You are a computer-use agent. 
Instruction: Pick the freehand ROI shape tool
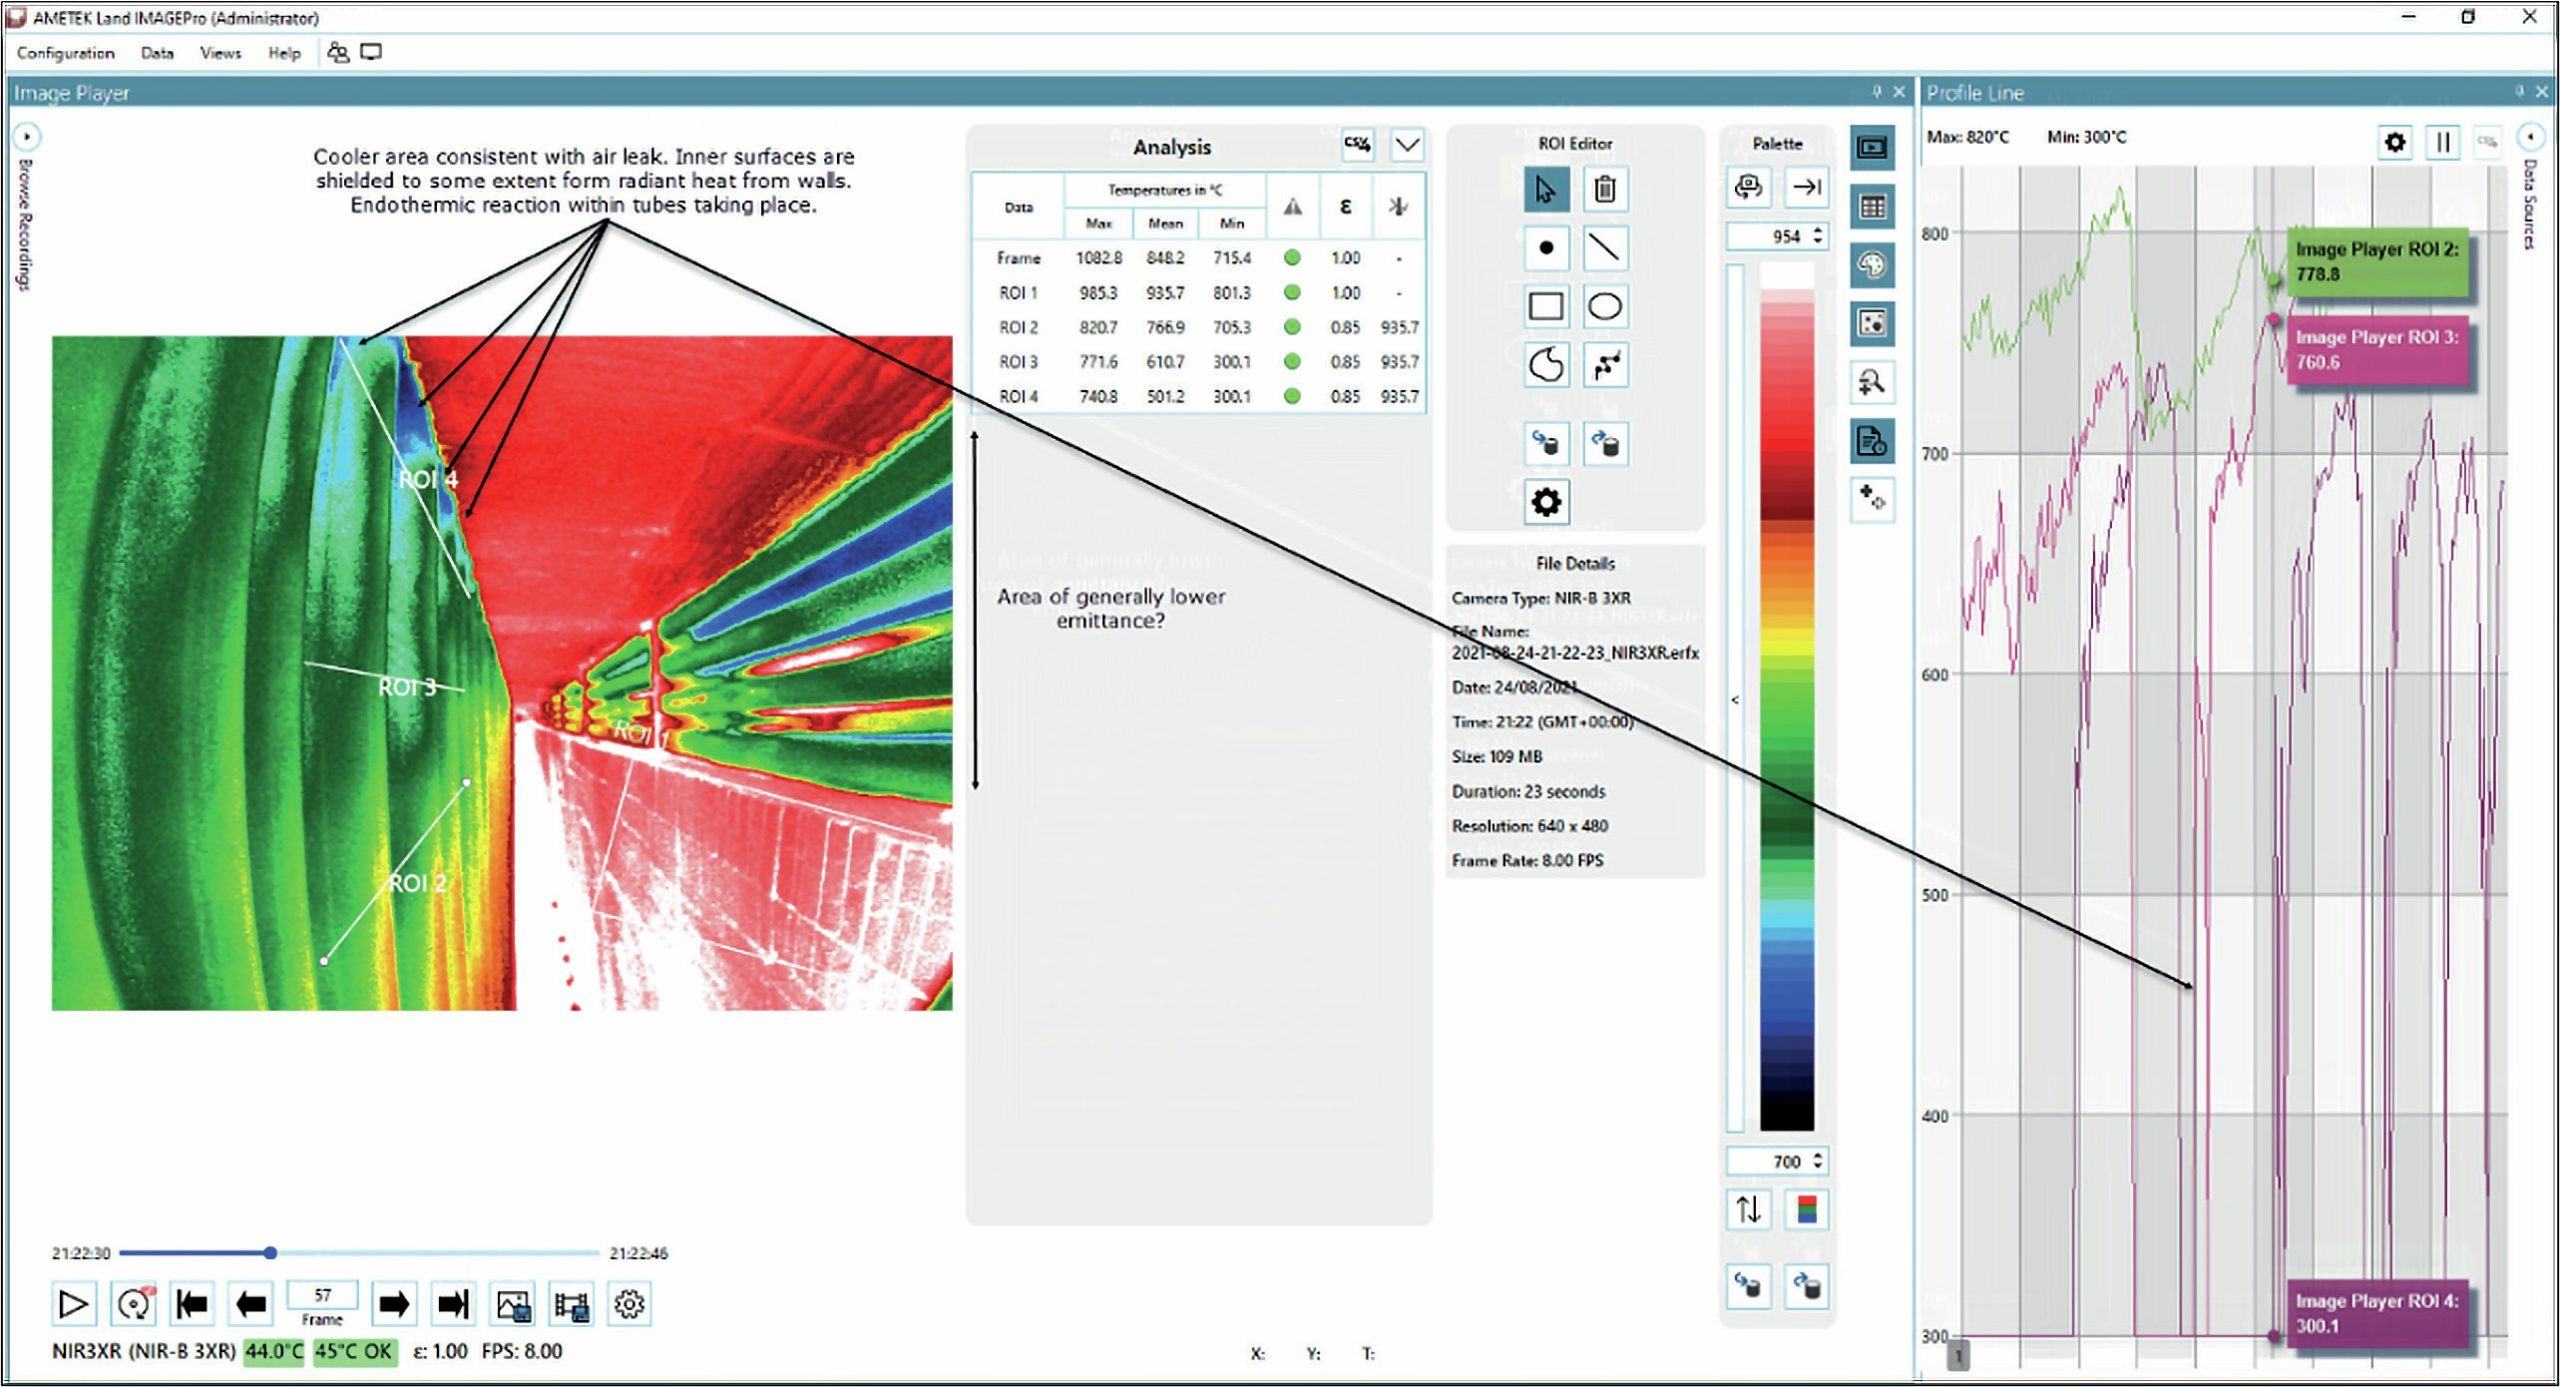1546,365
